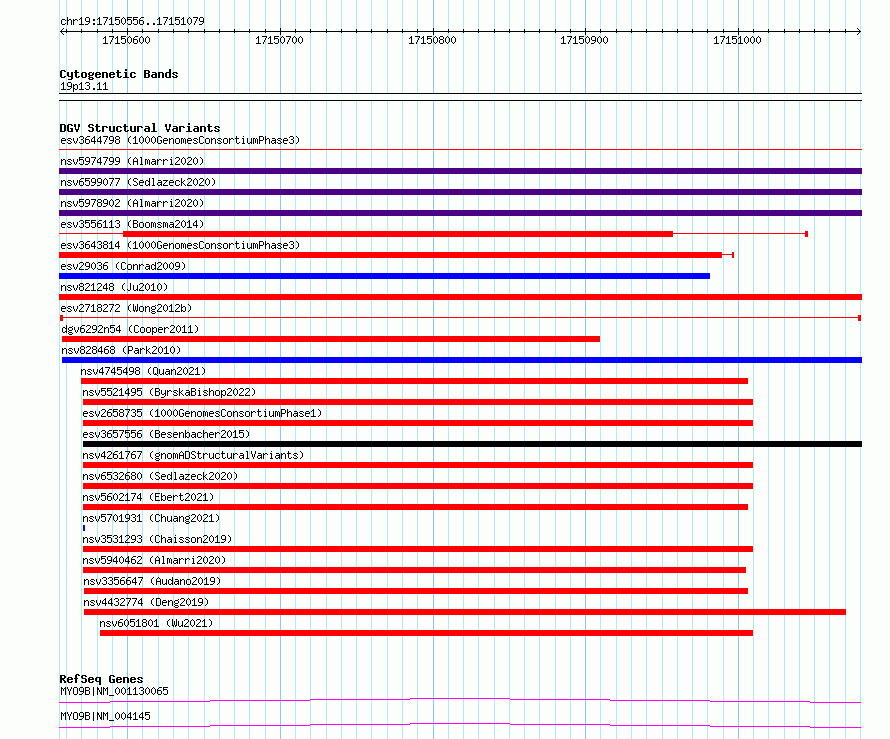Viewport: 890px width, 739px height.
Task: Click the black esv3657556 (Besenbacher2015) bar
Action: pos(472,444)
